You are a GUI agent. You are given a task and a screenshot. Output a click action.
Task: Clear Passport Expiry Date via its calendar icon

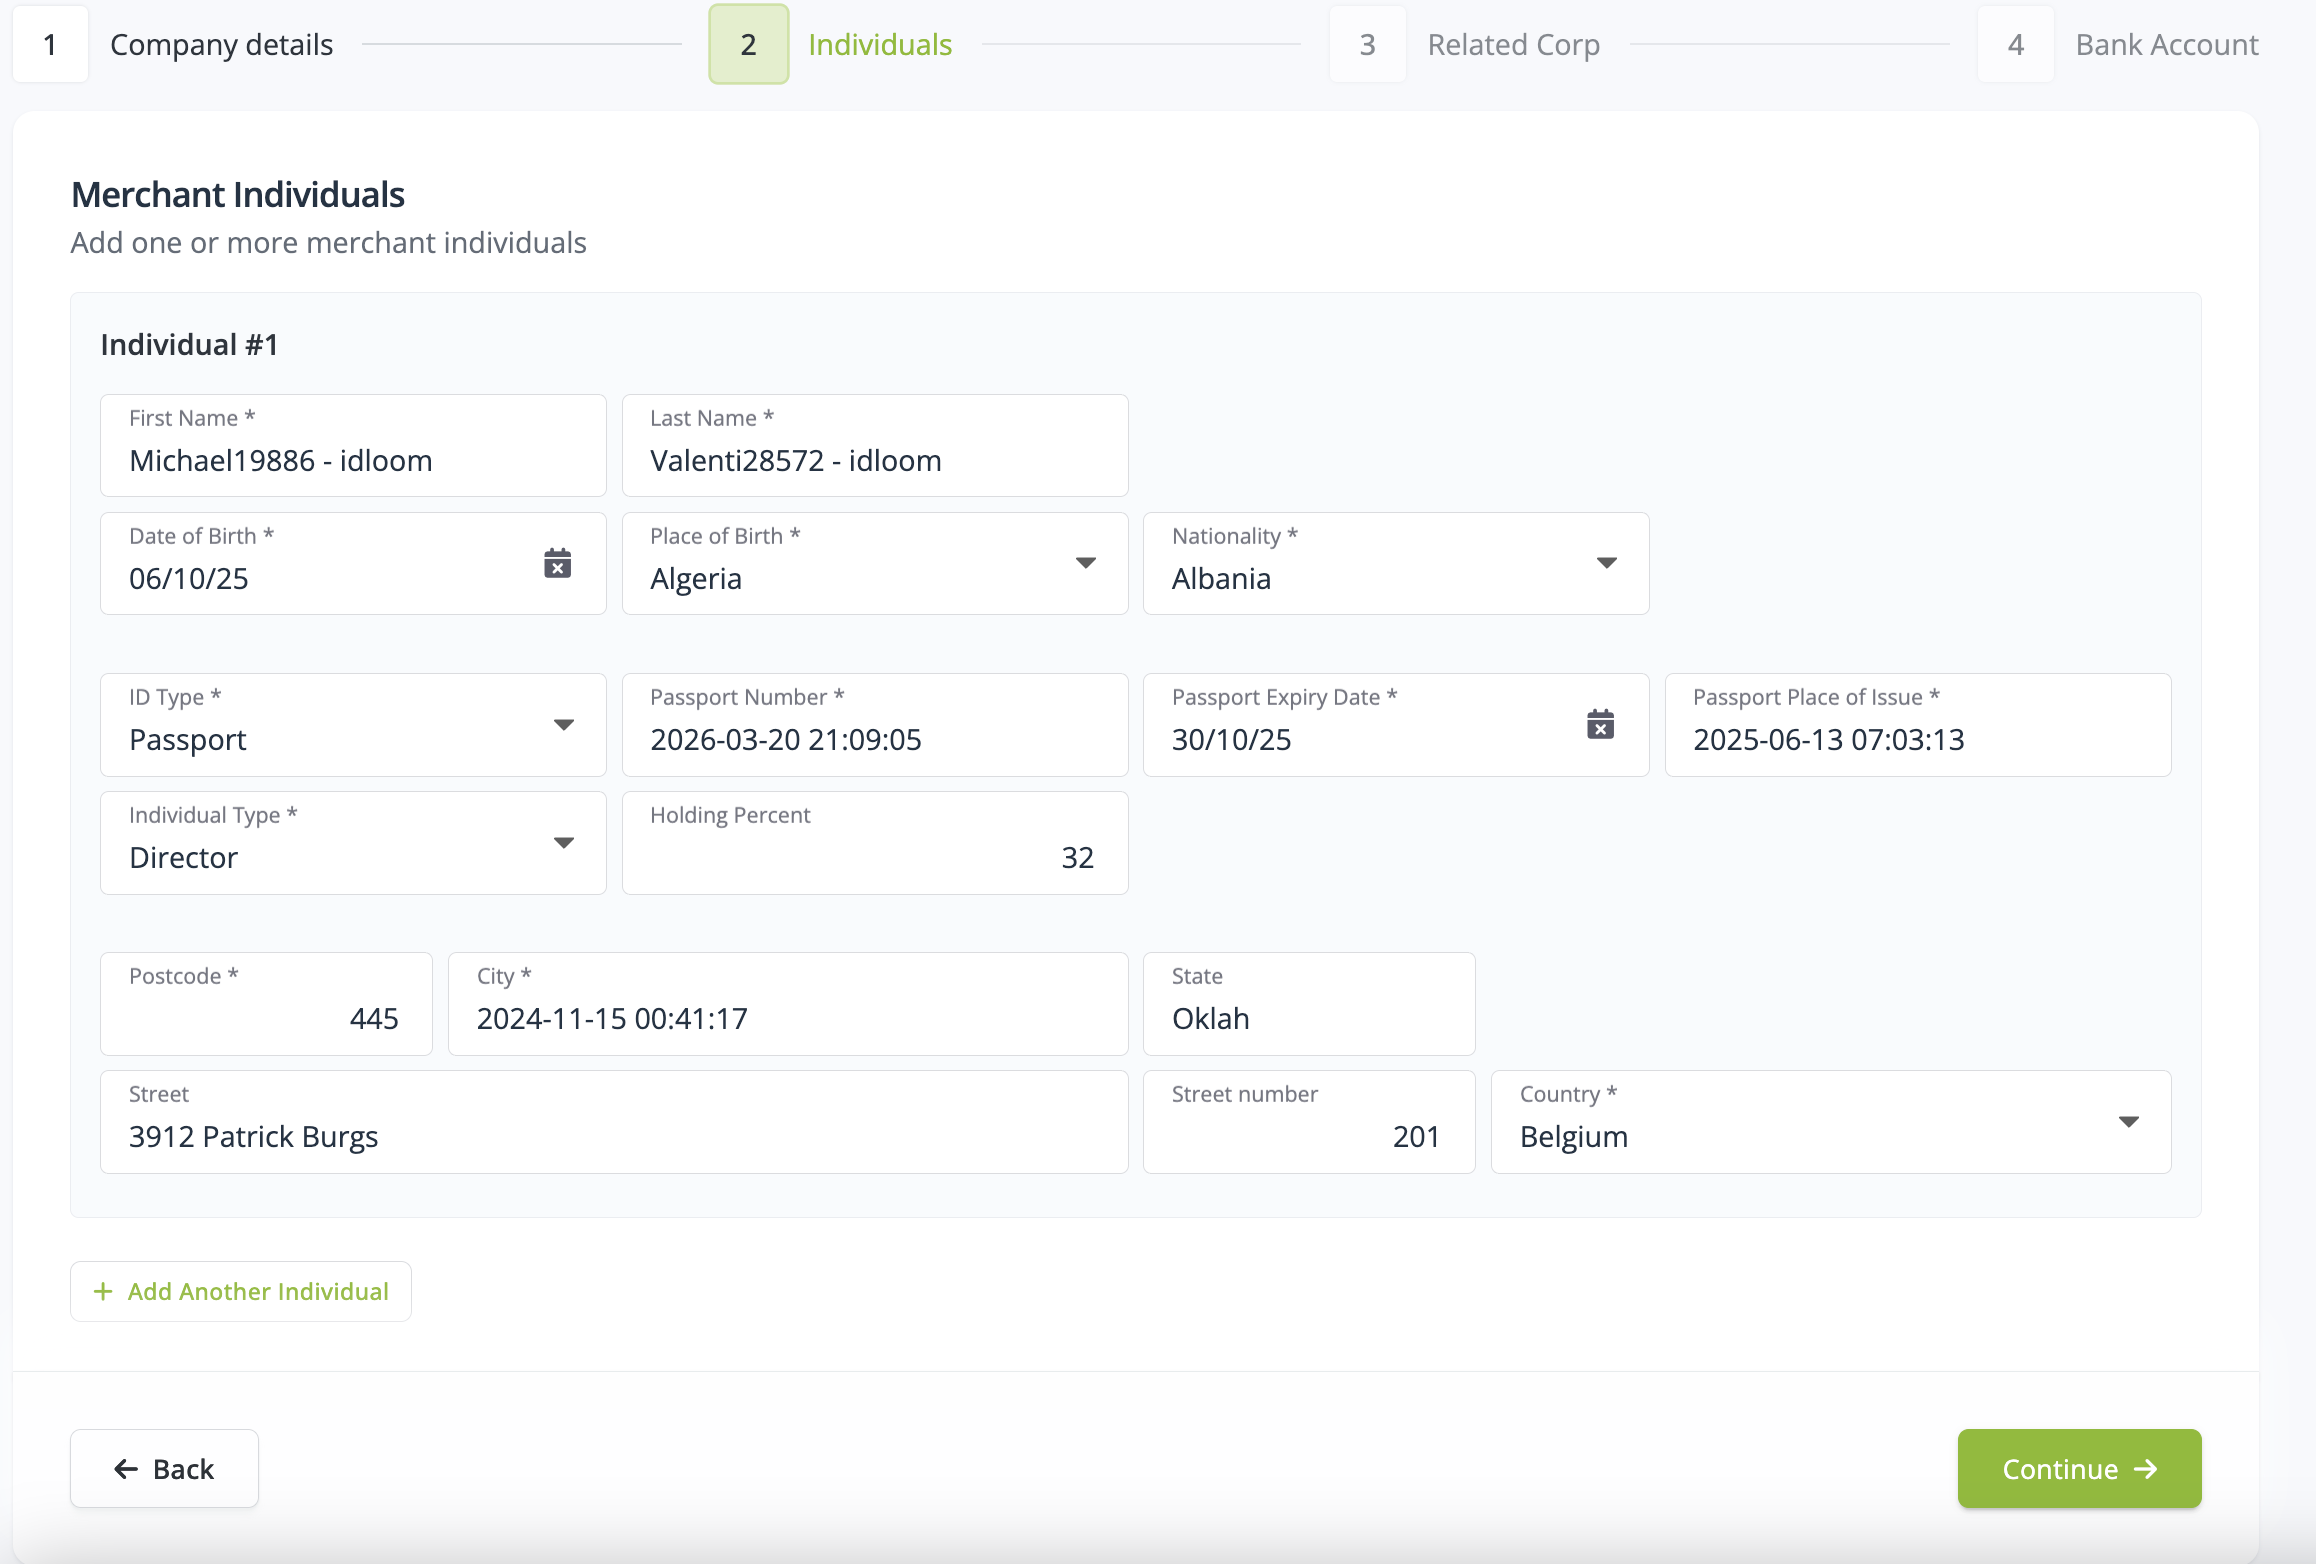click(x=1601, y=723)
